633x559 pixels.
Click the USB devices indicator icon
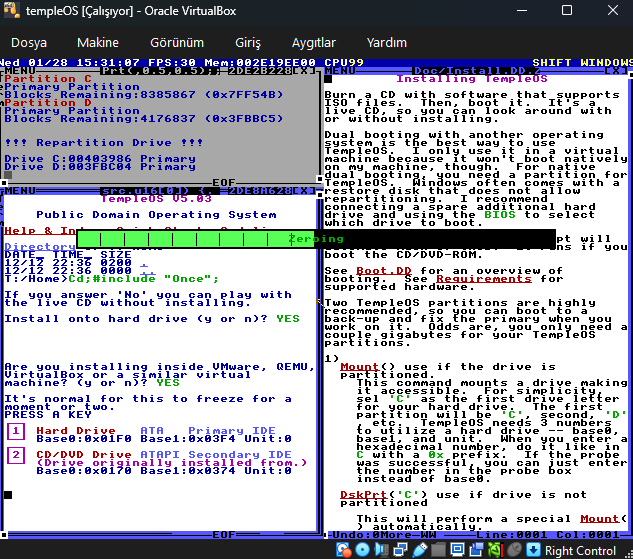click(x=419, y=550)
